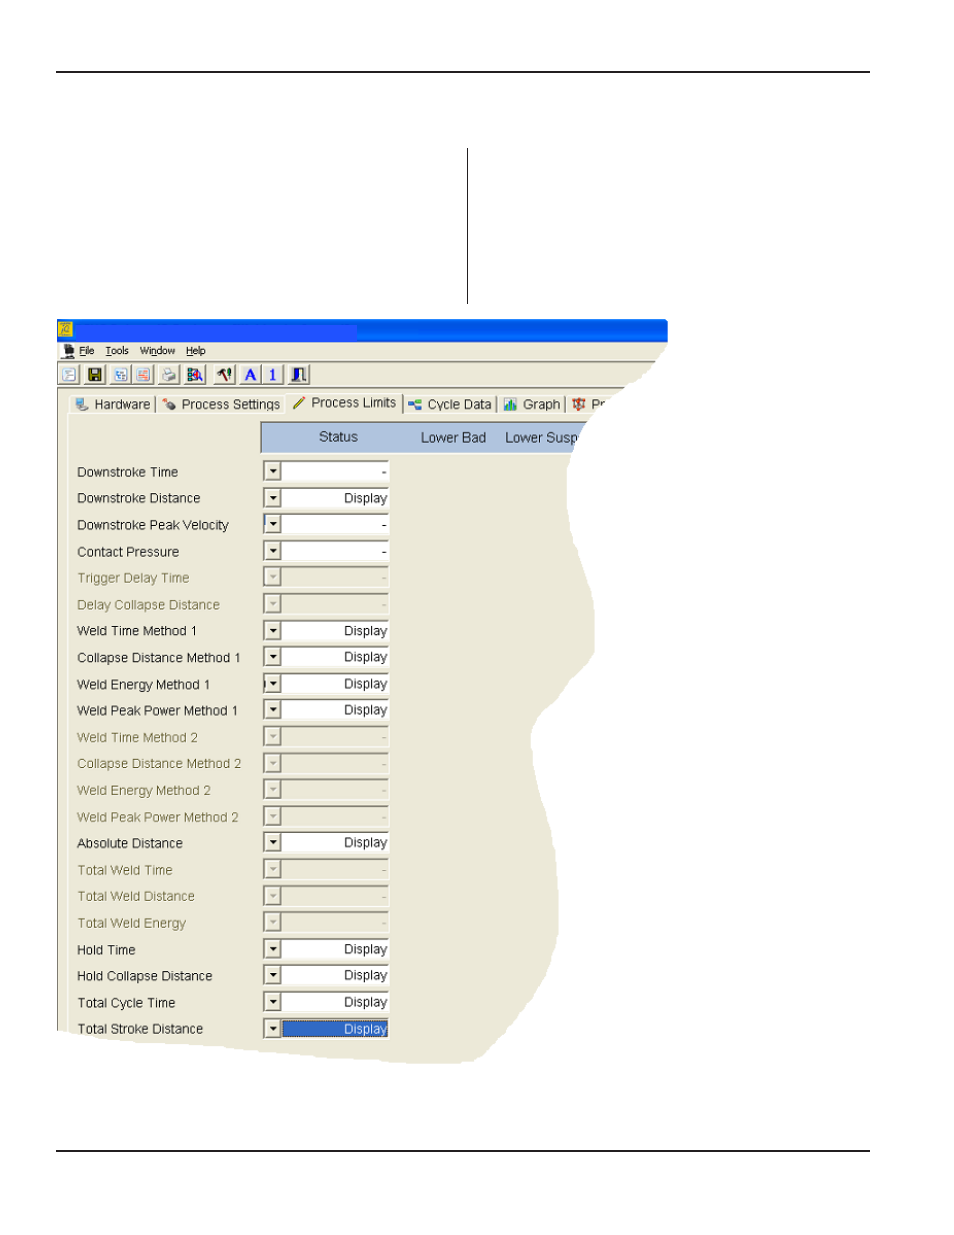Open the Weld Time Method 1 dropdown arrow

point(272,631)
